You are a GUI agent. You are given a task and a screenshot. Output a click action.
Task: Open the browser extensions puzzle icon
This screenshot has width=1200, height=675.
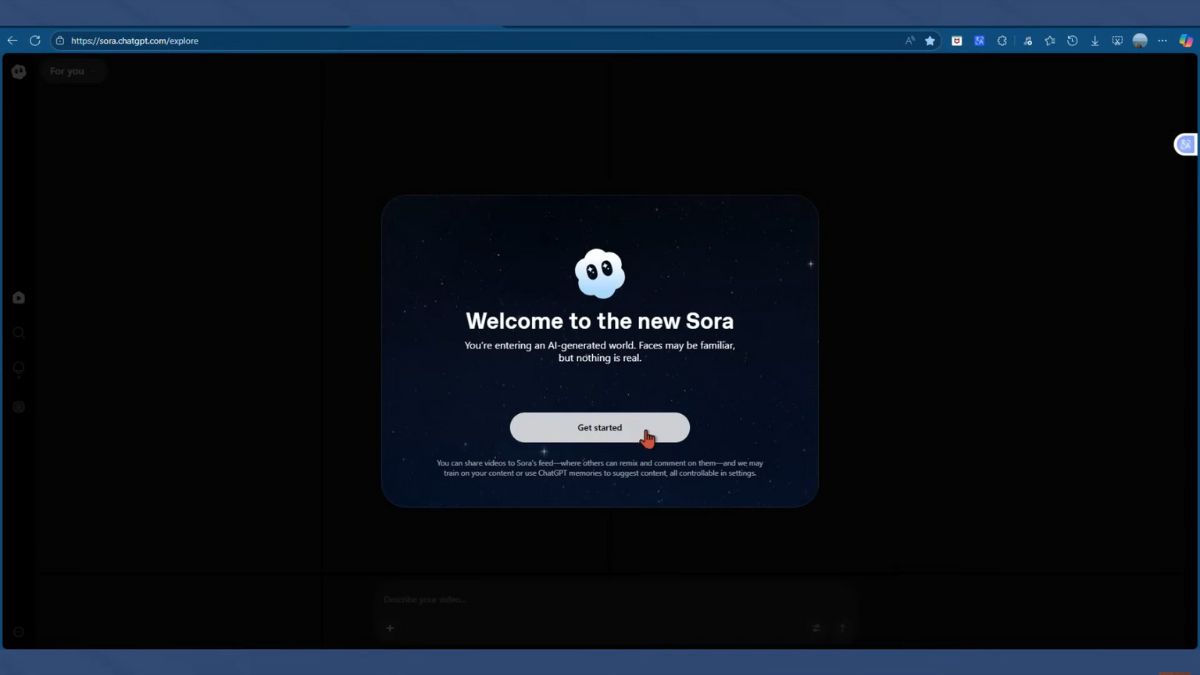pos(1002,41)
